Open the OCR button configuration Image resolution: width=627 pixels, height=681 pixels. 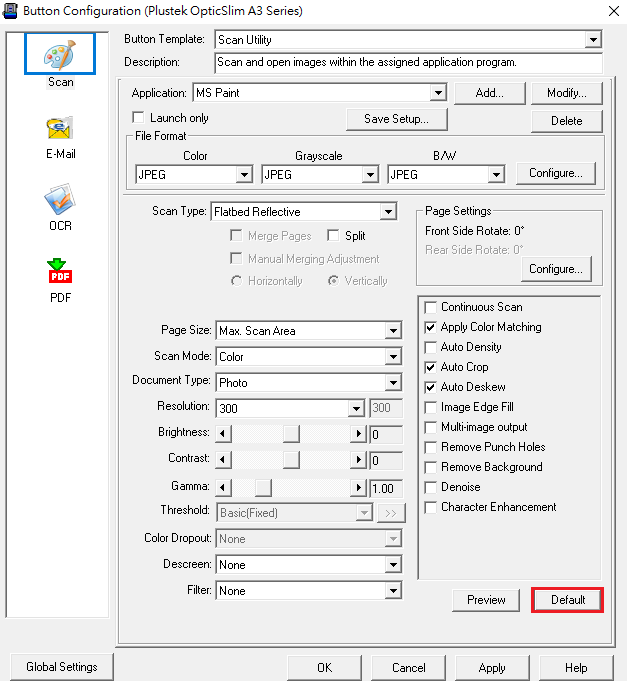(x=60, y=201)
